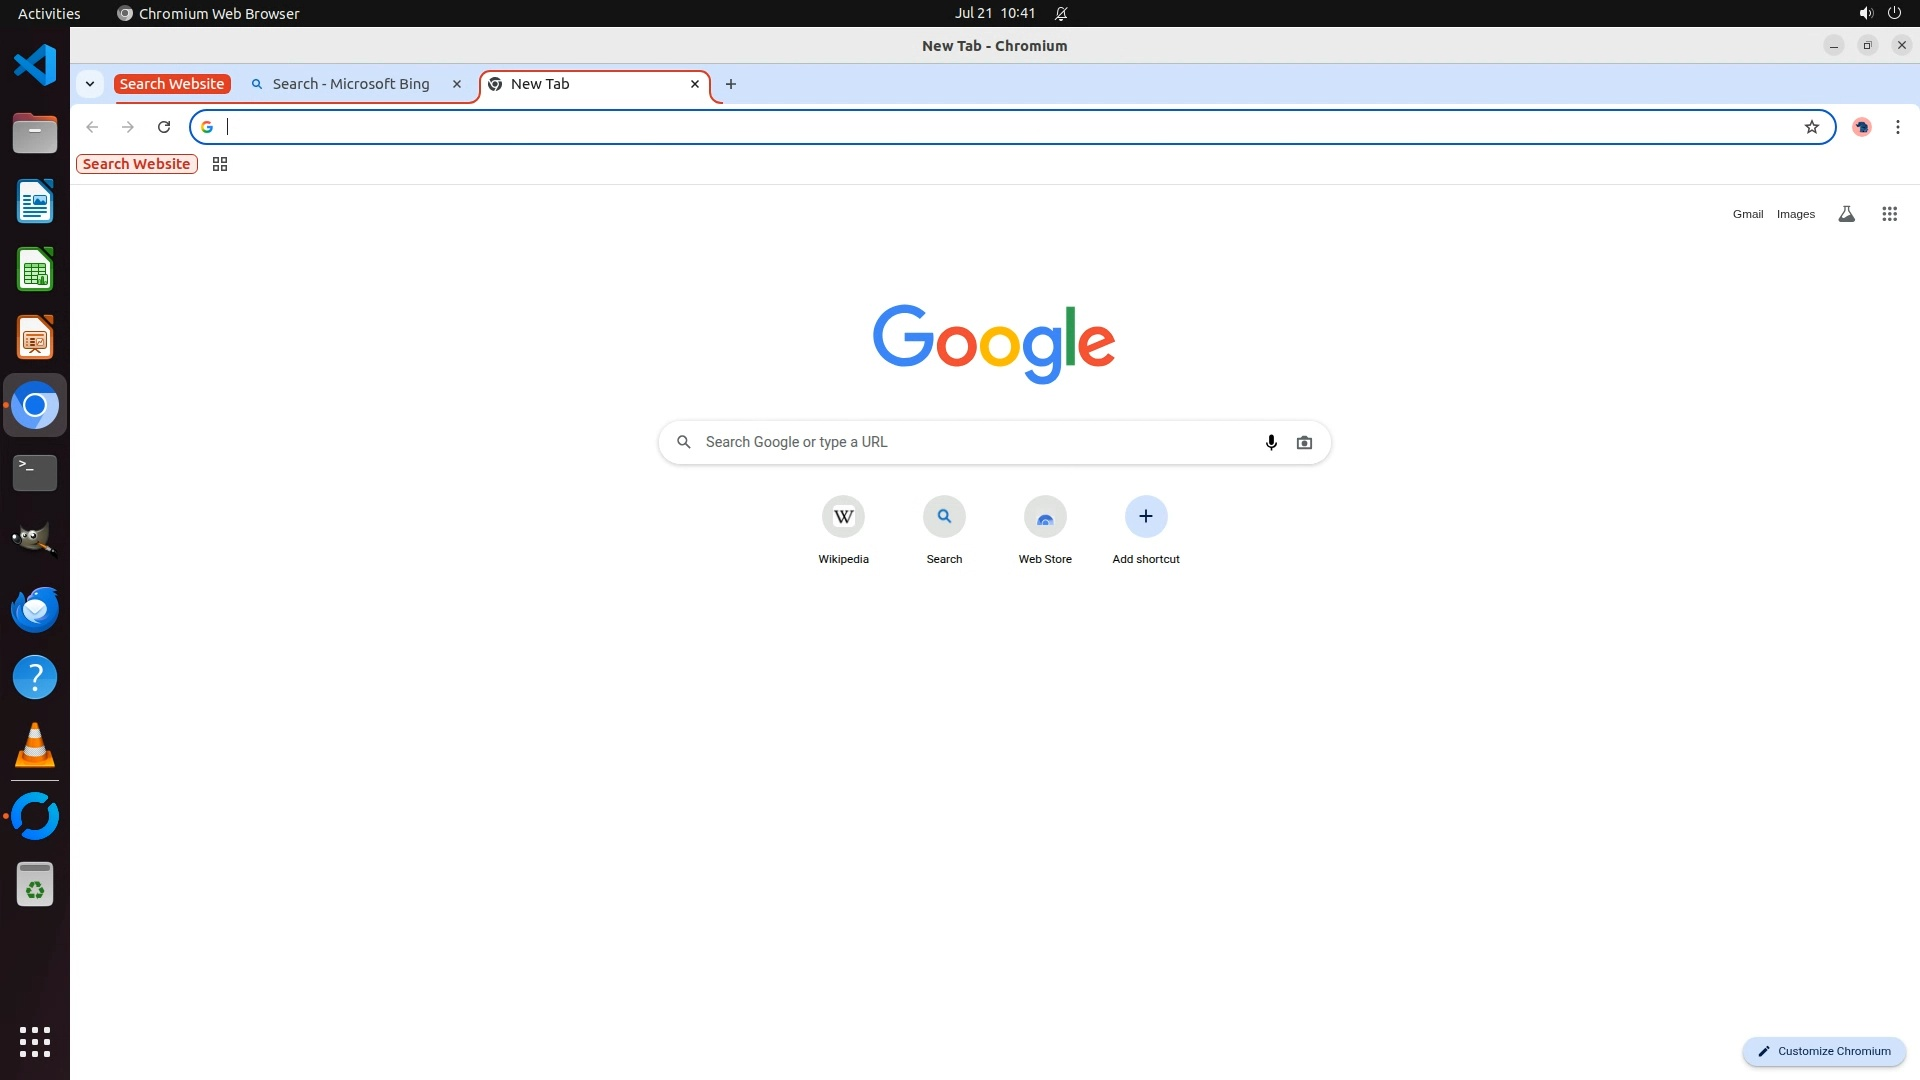Toggle system notifications bell in top bar
This screenshot has width=1920, height=1080.
click(x=1061, y=14)
